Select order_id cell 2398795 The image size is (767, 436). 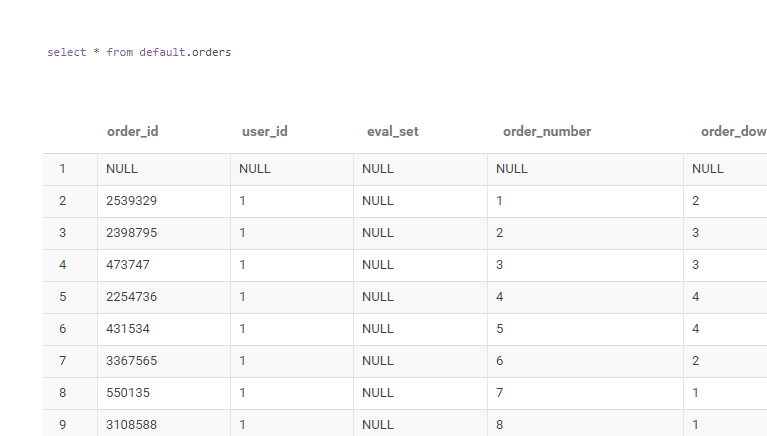tap(131, 233)
